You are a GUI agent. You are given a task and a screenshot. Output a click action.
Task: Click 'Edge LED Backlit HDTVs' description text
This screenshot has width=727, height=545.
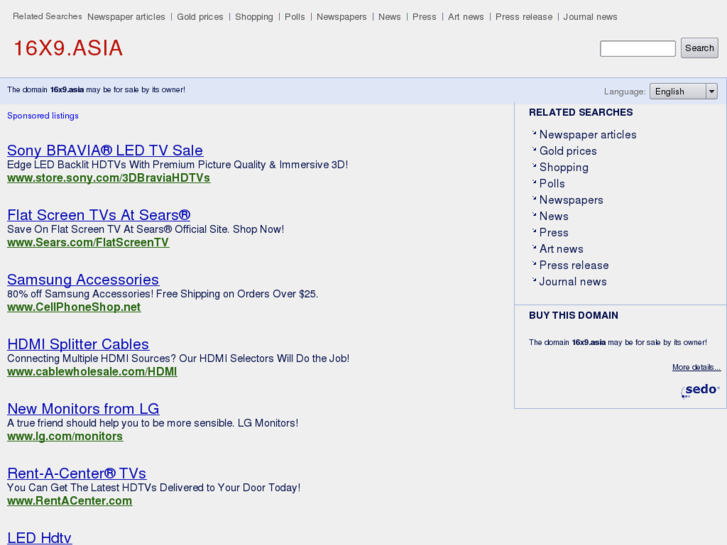point(178,165)
